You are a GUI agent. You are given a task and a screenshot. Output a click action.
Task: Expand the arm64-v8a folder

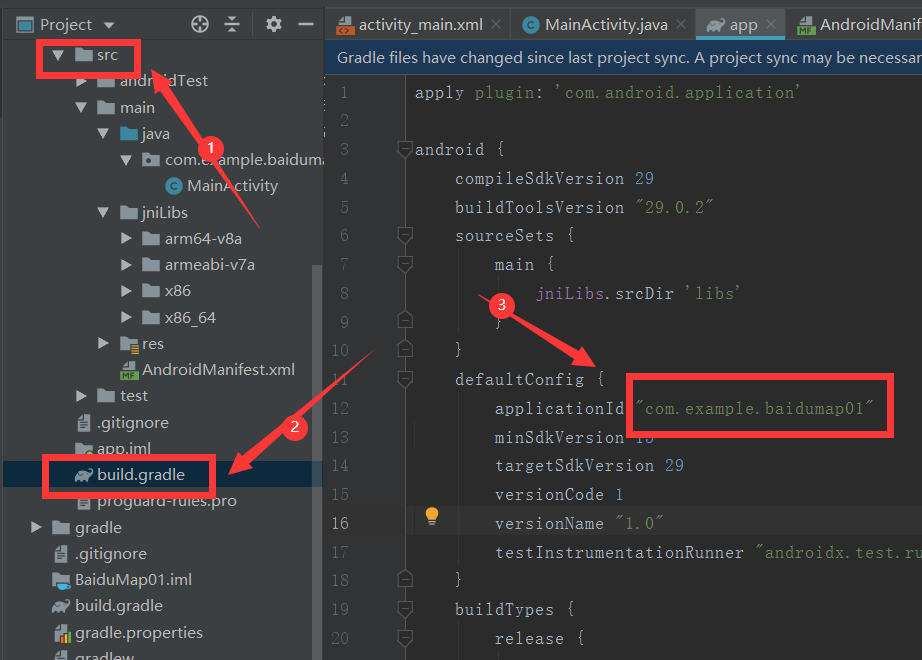pos(126,238)
